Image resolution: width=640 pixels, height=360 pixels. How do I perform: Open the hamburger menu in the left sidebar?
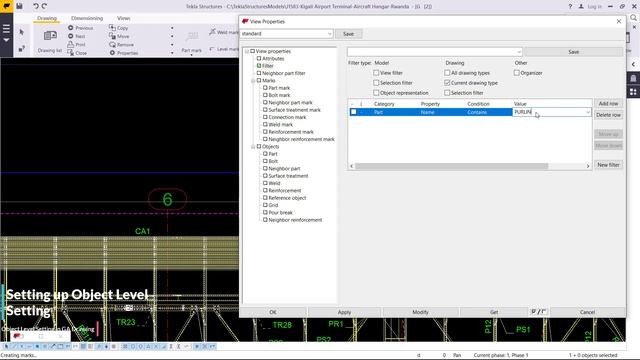[x=6, y=29]
